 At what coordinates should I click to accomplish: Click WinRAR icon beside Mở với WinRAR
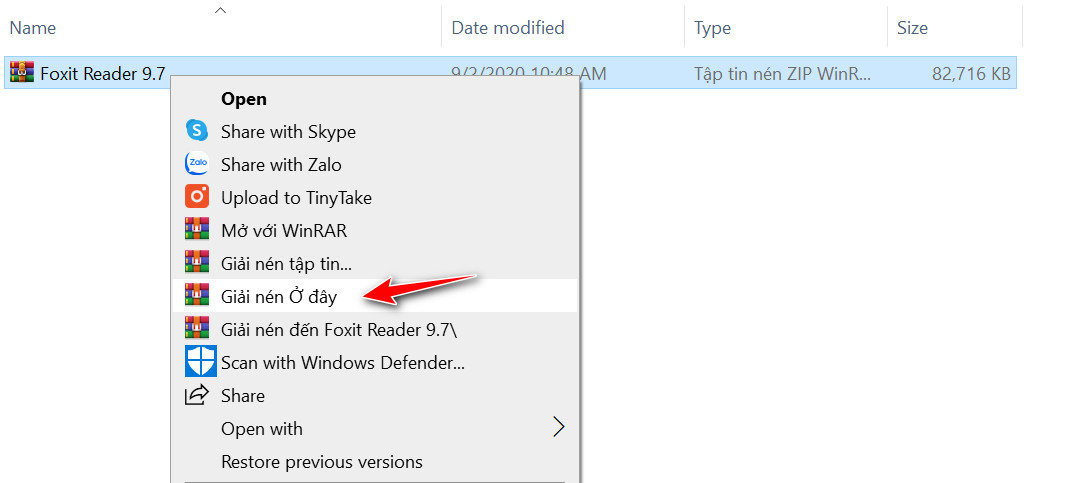tap(197, 230)
